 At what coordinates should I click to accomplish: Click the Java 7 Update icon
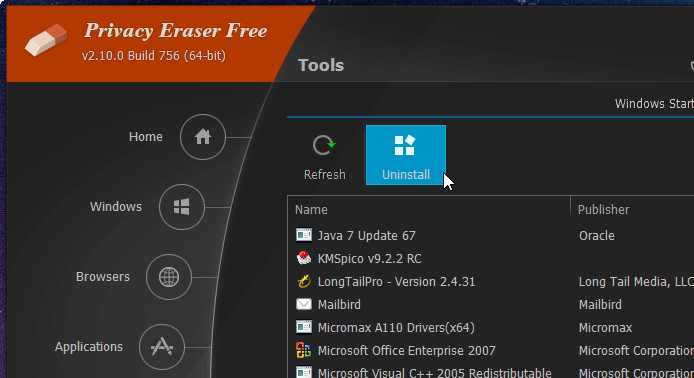tap(304, 235)
